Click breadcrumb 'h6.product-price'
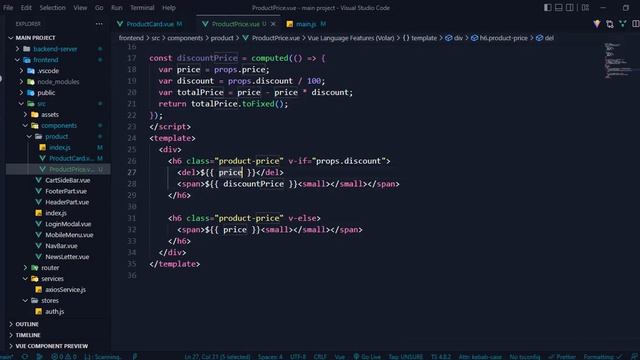Image resolution: width=640 pixels, height=360 pixels. (x=503, y=38)
